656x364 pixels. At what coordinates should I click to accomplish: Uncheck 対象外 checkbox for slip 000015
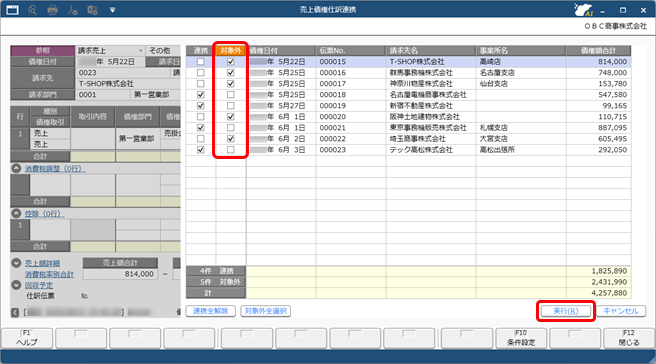pos(231,62)
